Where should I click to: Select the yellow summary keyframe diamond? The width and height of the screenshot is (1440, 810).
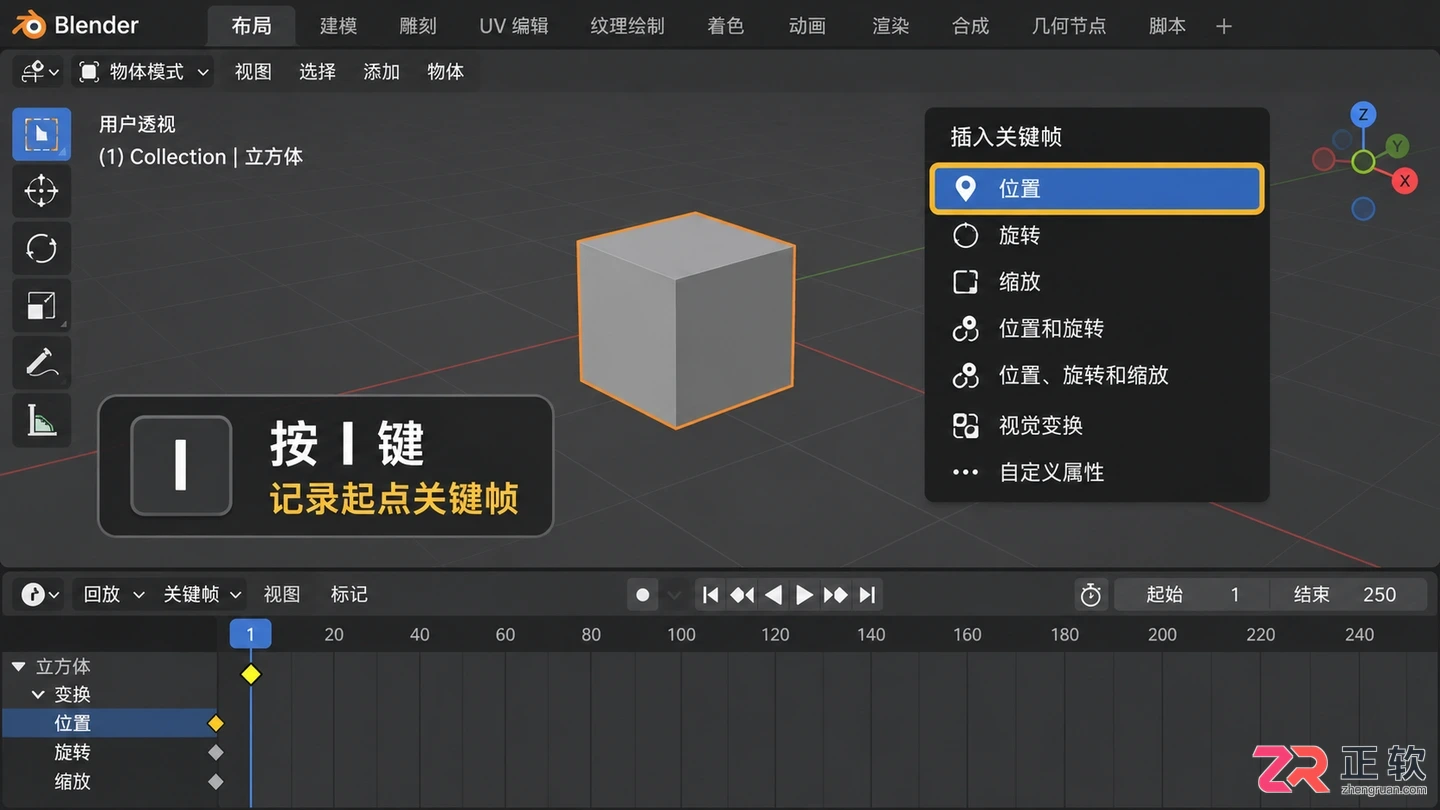tap(250, 674)
